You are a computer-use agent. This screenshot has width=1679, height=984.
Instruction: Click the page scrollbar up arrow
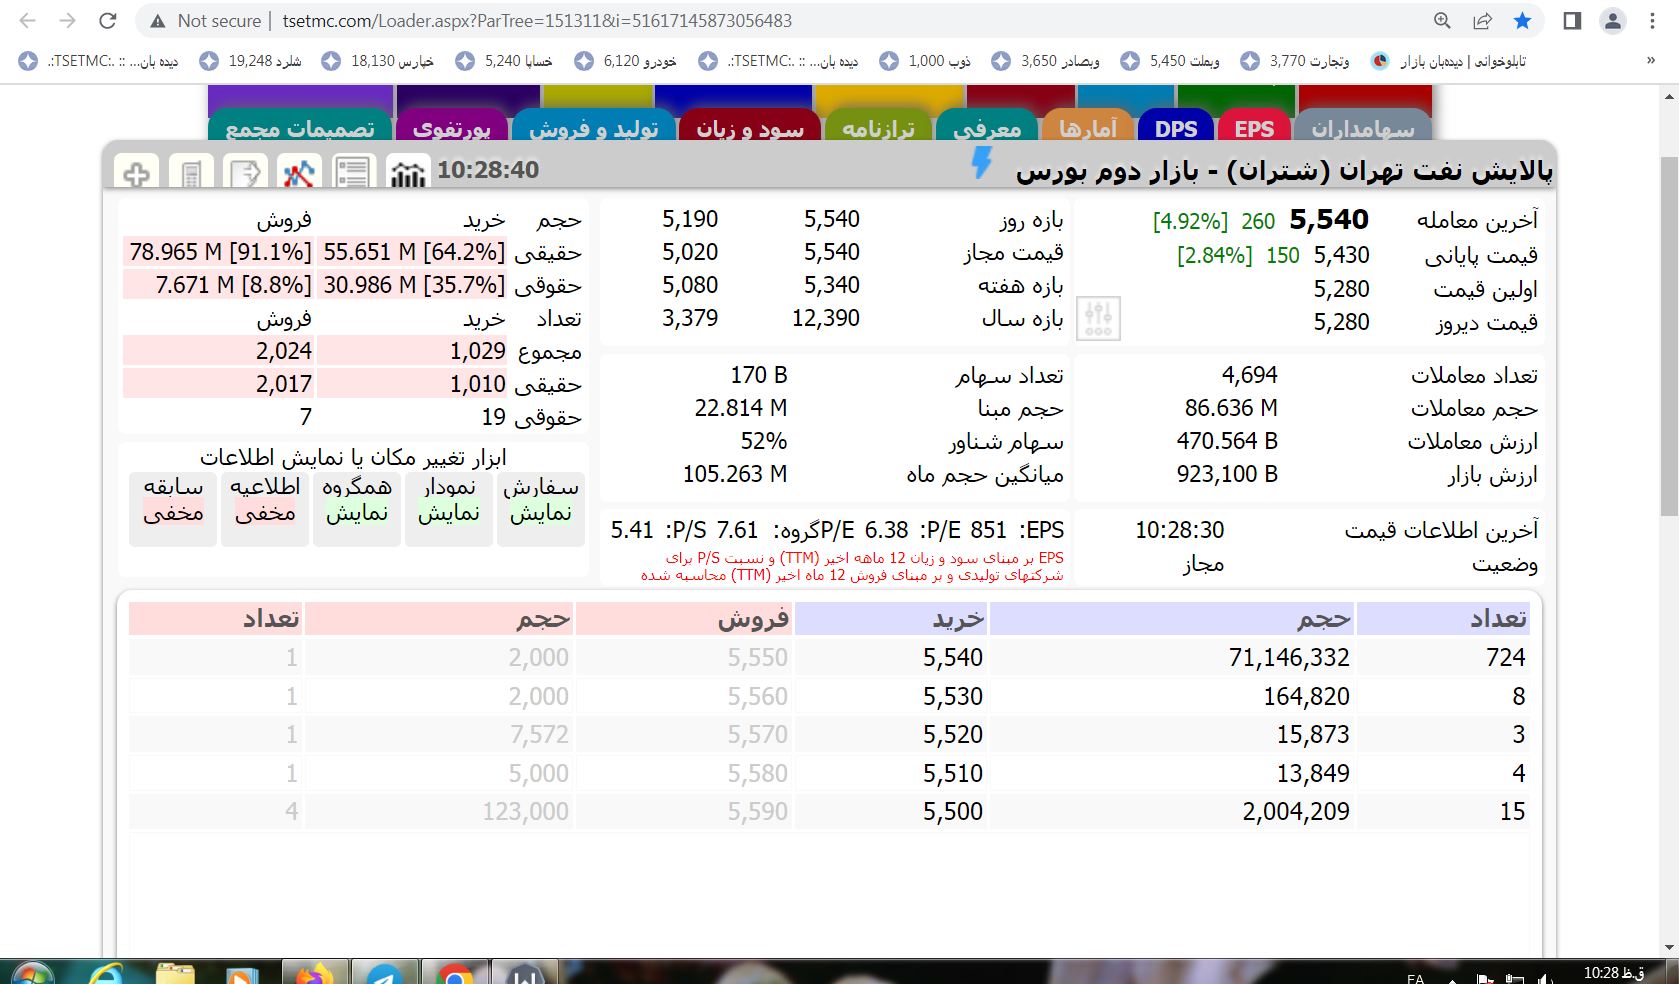click(x=1669, y=96)
